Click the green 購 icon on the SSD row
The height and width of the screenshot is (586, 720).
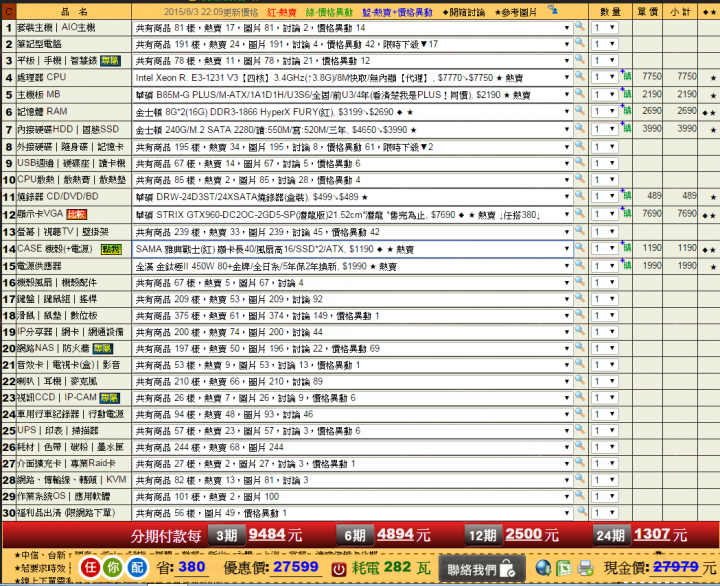[626, 128]
